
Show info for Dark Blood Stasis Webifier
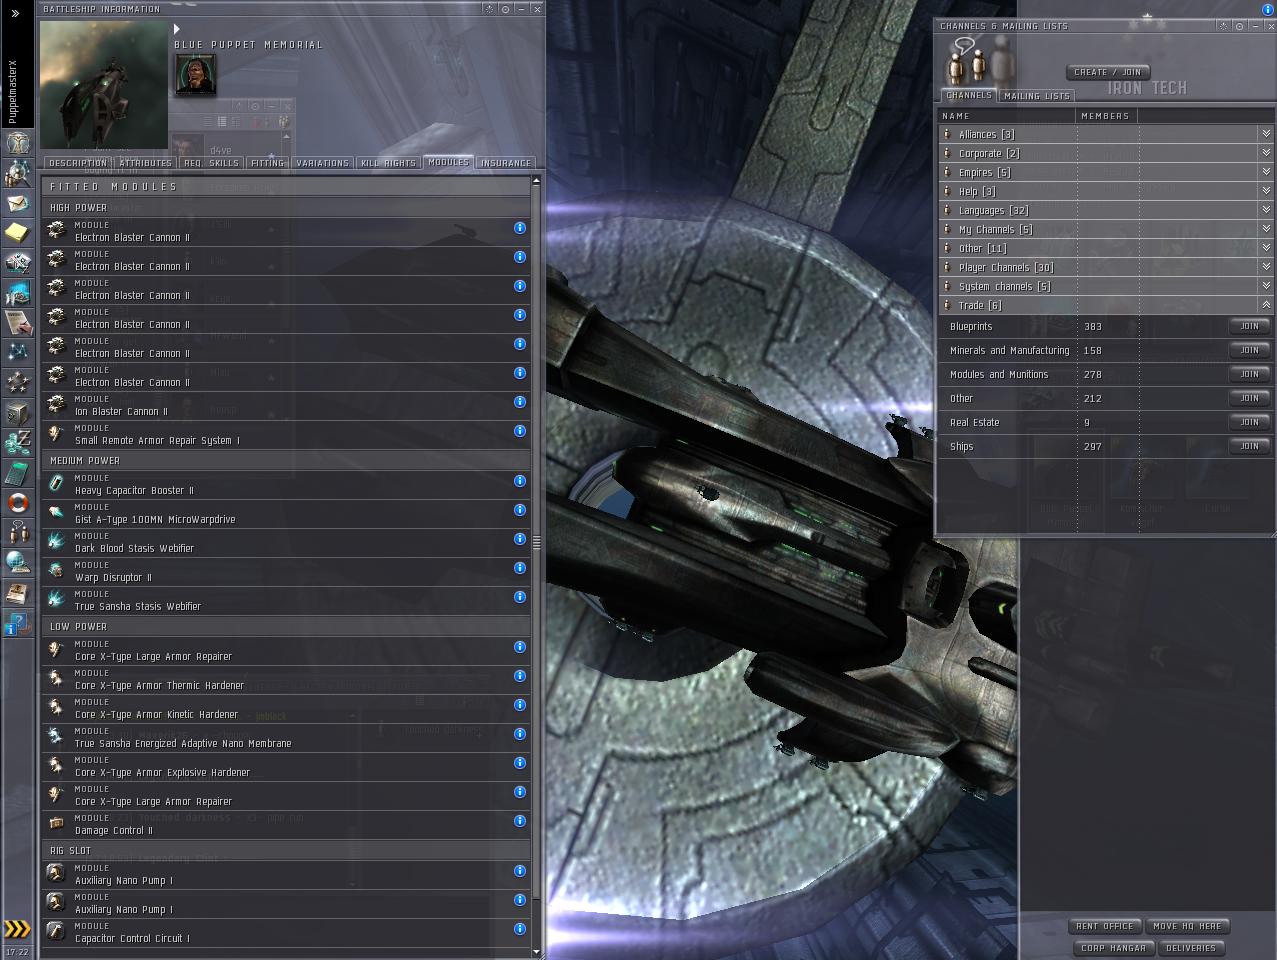520,539
